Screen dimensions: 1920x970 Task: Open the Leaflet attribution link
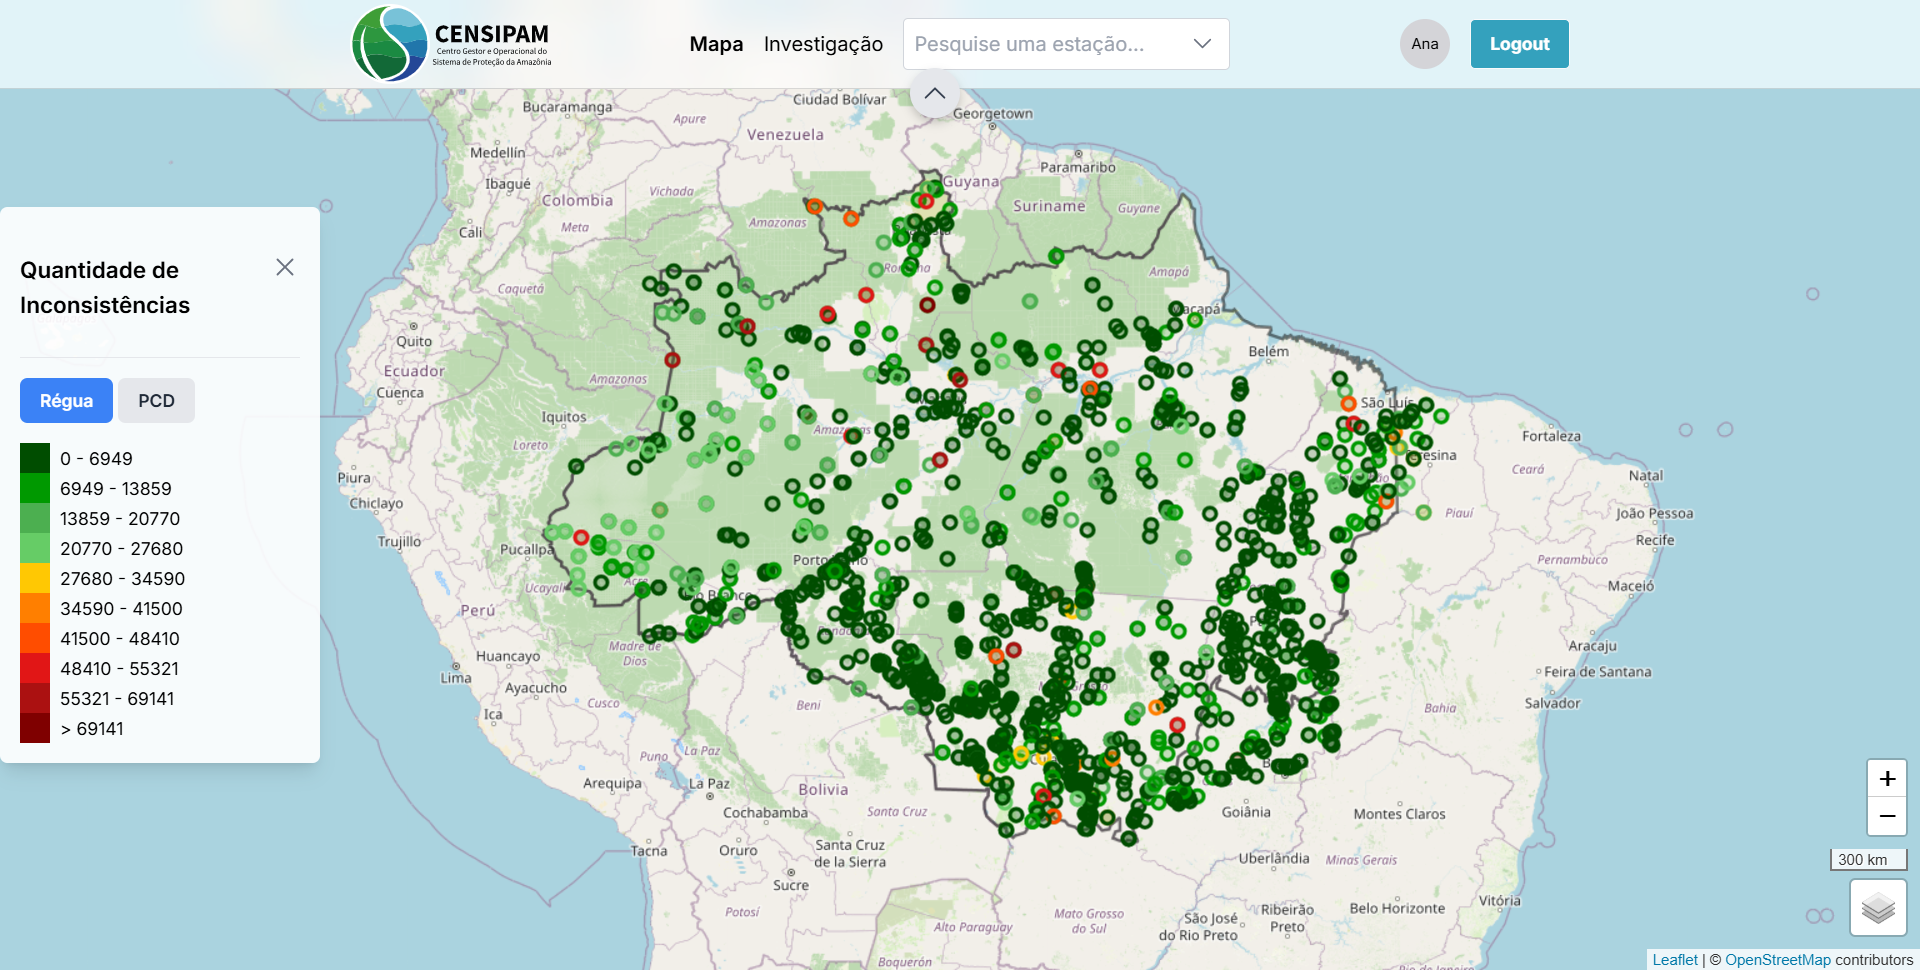[x=1674, y=960]
